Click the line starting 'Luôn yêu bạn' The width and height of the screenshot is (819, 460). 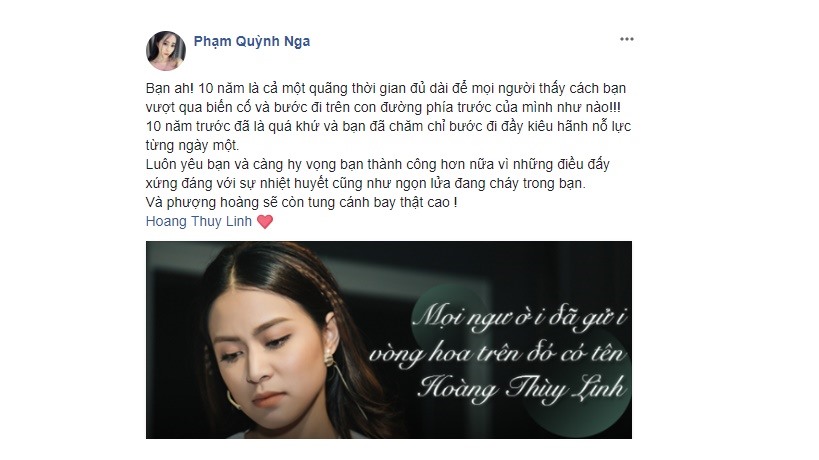click(x=378, y=164)
